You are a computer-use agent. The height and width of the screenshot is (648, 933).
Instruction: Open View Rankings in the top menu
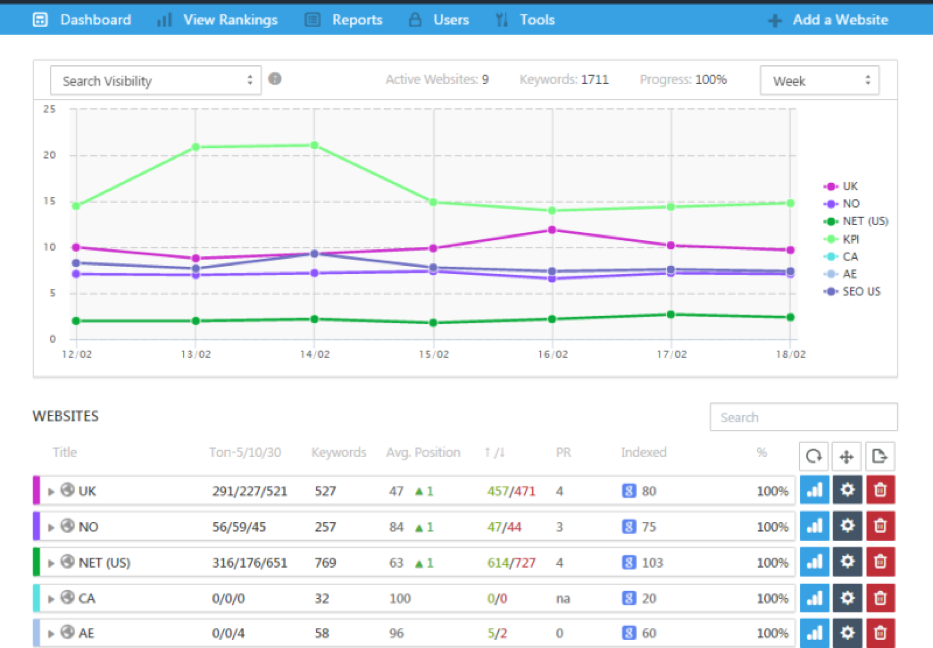[x=217, y=19]
